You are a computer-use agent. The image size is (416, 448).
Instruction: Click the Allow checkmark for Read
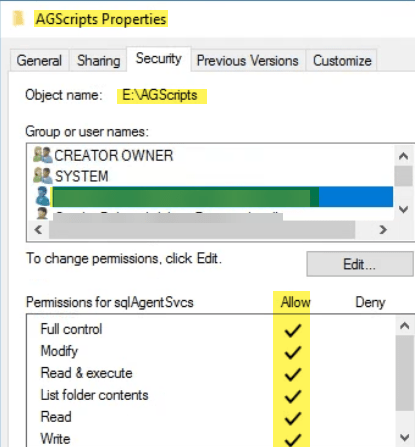[x=293, y=418]
